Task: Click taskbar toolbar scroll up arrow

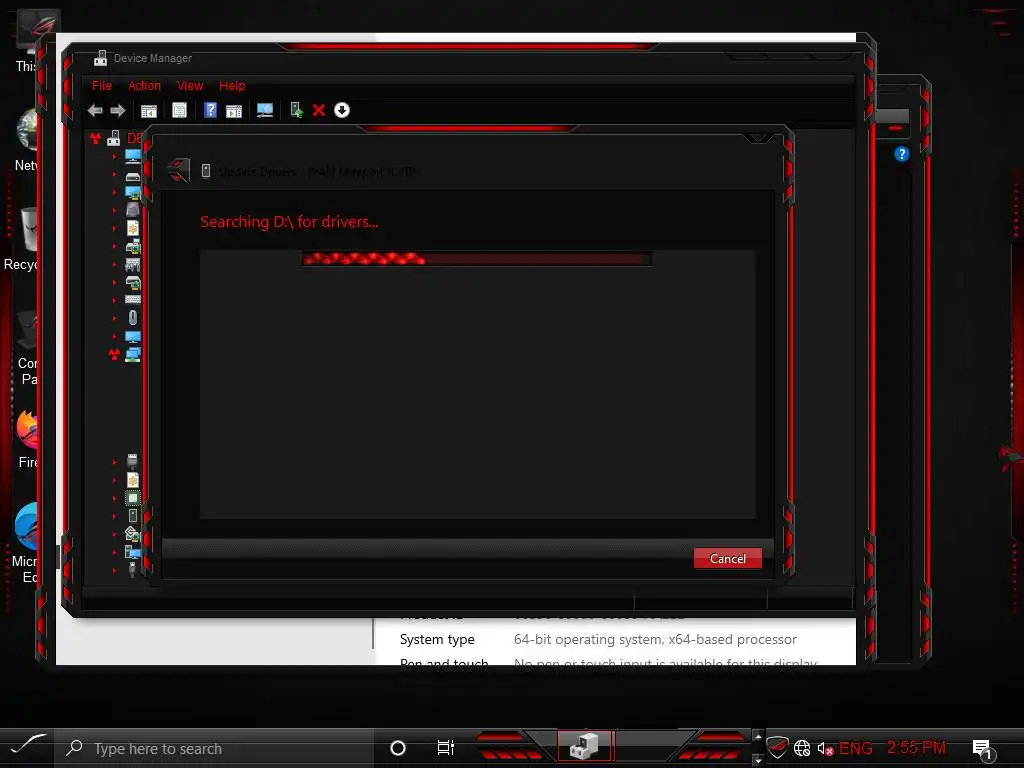Action: coord(758,737)
